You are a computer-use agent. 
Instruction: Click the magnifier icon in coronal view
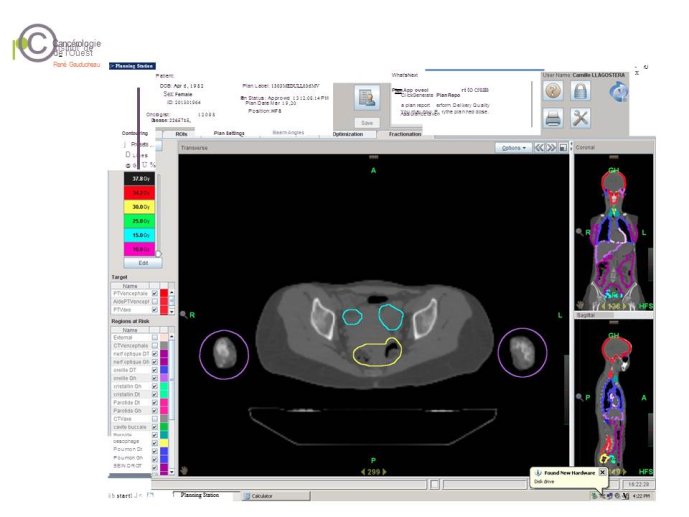pyautogui.click(x=580, y=232)
